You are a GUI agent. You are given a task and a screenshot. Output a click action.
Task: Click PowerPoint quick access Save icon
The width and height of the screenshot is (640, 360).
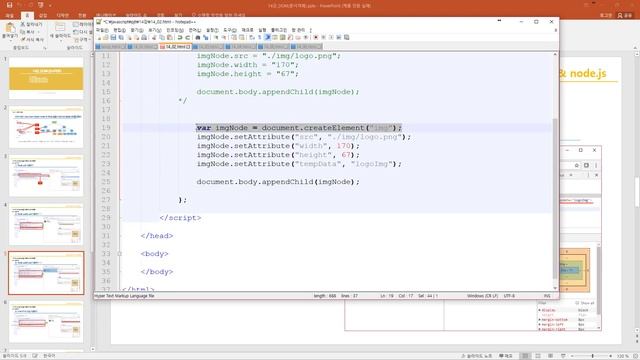click(9, 5)
